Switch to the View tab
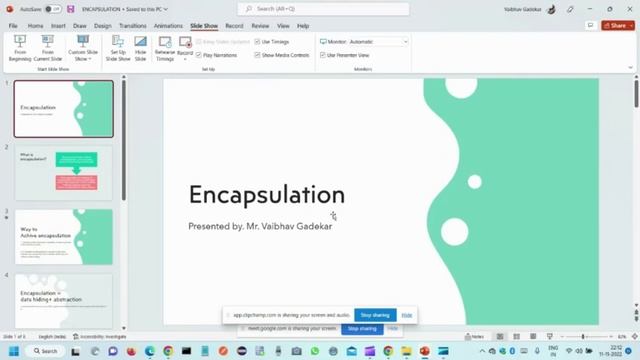The image size is (640, 360). tap(283, 26)
